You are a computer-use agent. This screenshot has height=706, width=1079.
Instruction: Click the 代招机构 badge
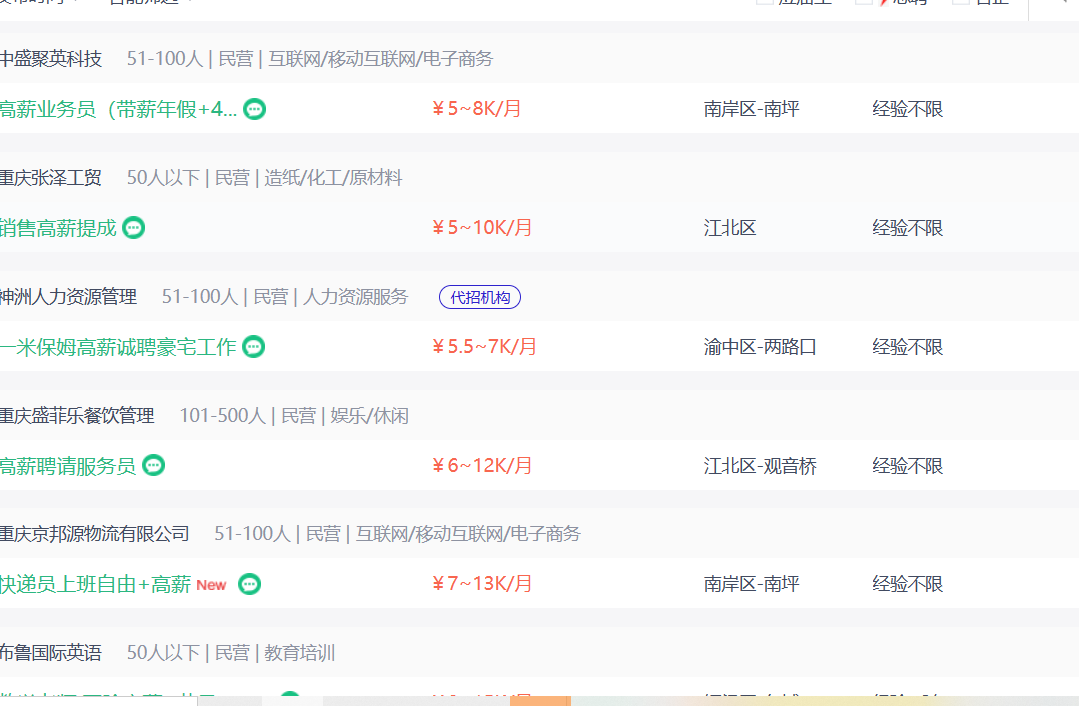point(480,297)
